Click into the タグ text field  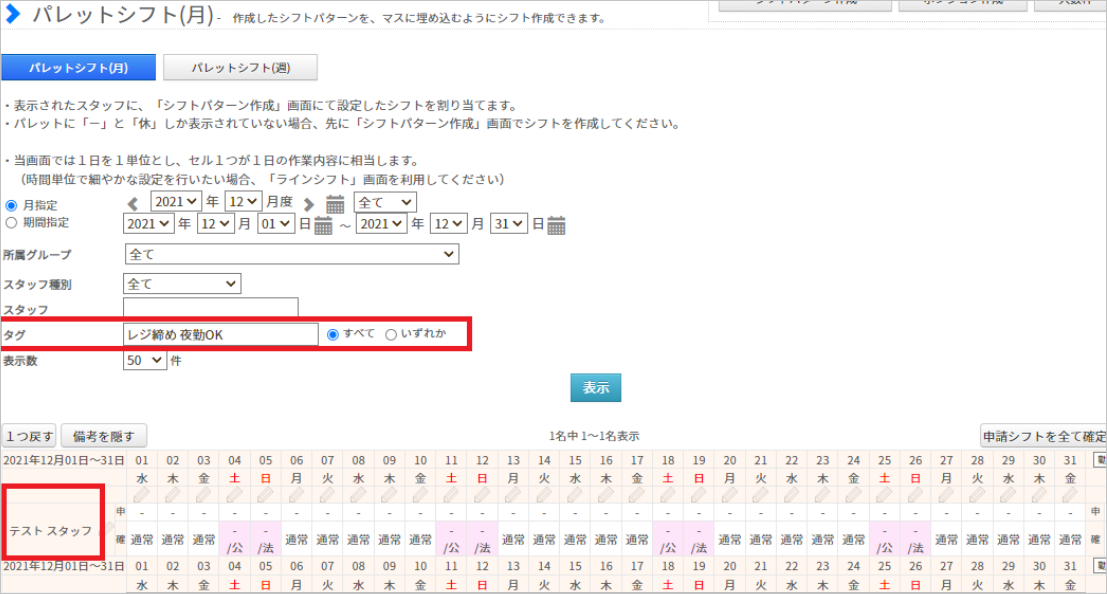(220, 334)
